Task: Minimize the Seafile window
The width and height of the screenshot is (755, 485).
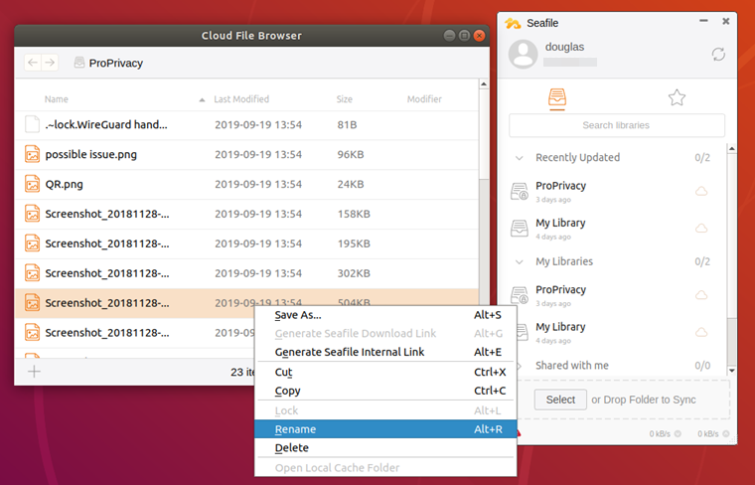Action: (x=703, y=21)
